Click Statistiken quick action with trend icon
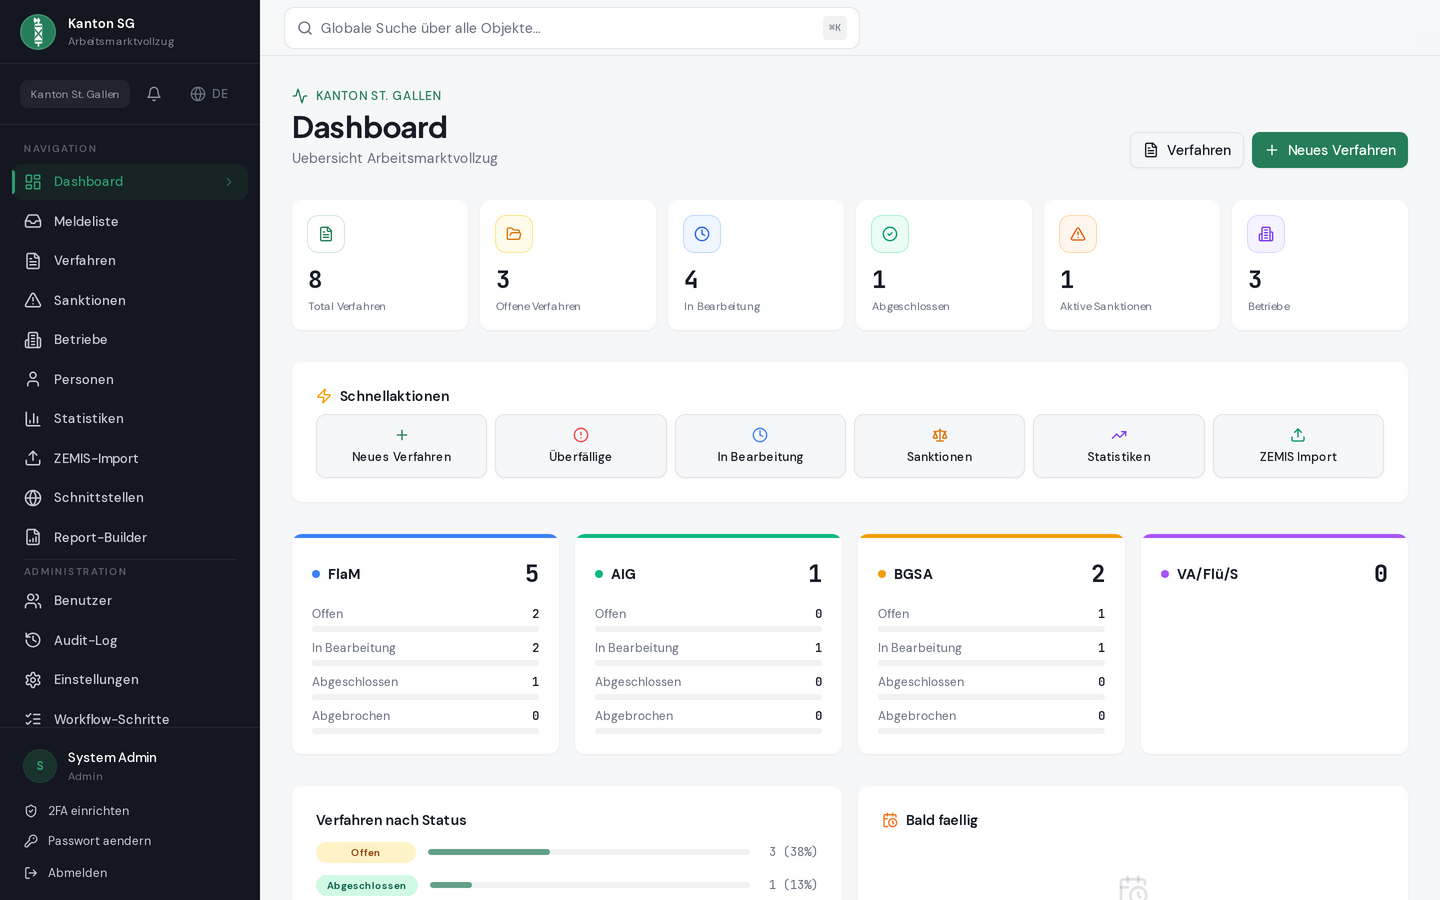The image size is (1440, 900). [x=1119, y=446]
